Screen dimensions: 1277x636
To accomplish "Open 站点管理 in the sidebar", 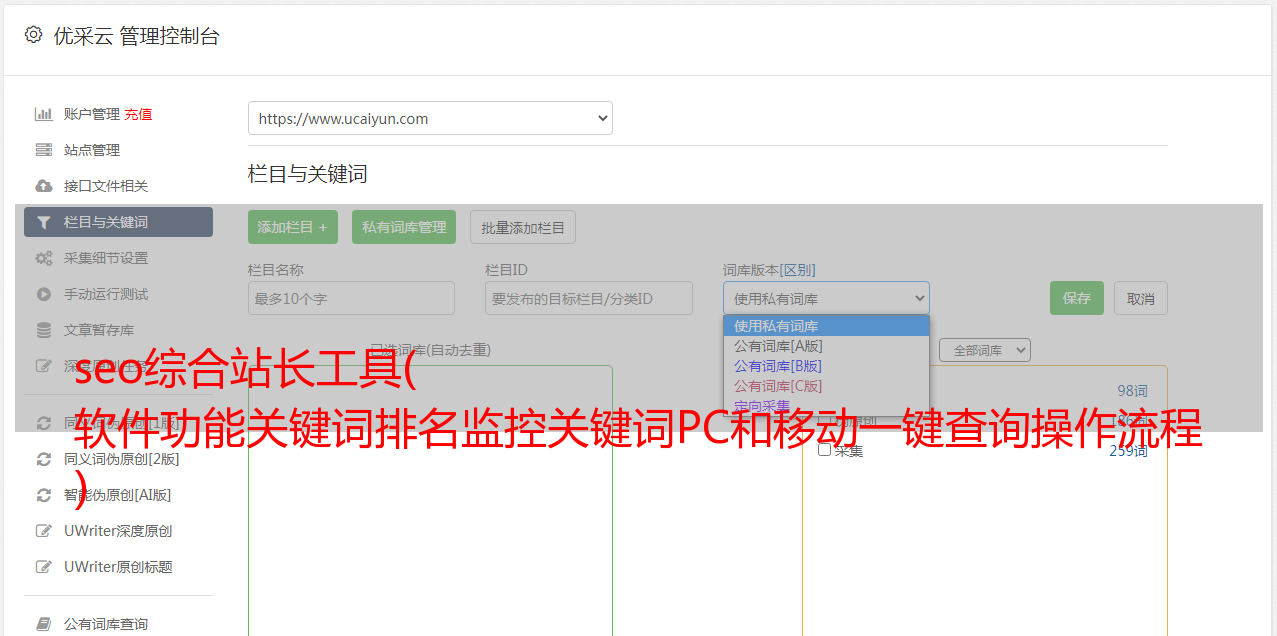I will pos(92,150).
